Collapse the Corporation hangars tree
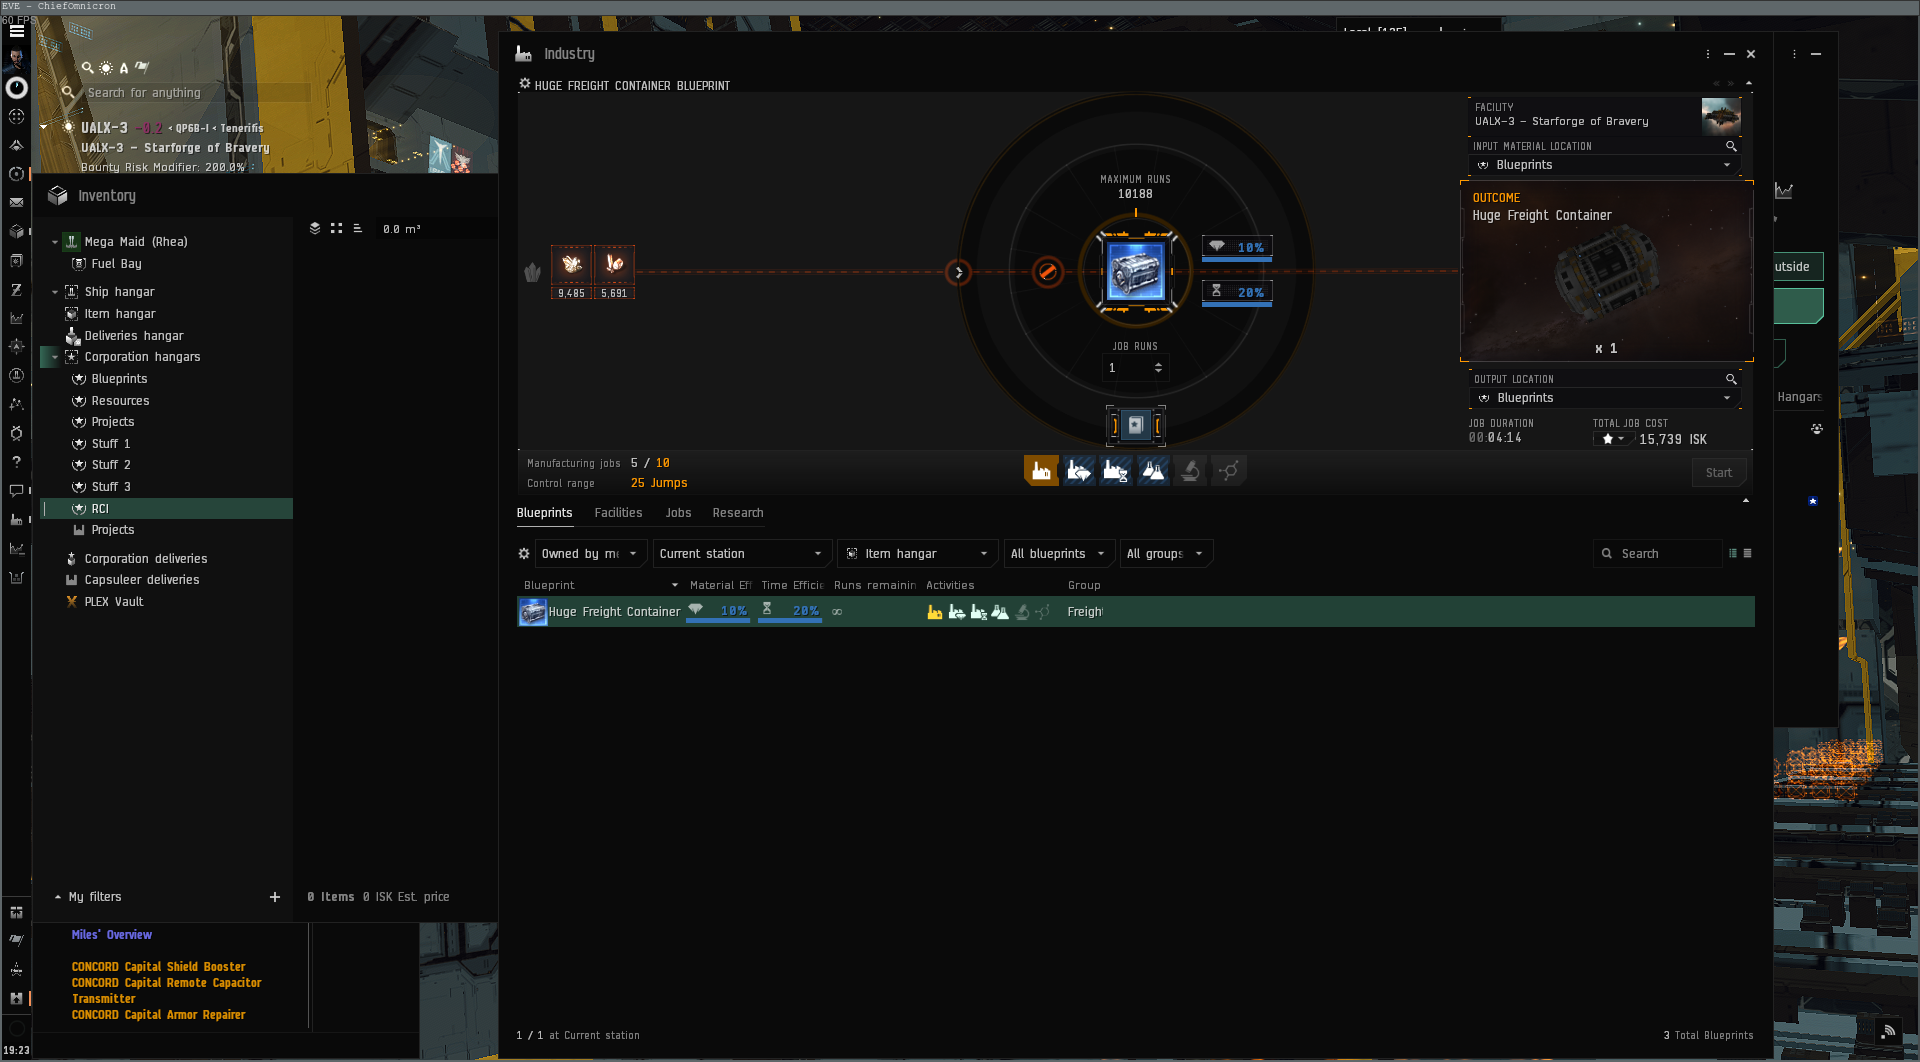The width and height of the screenshot is (1920, 1062). click(x=55, y=357)
